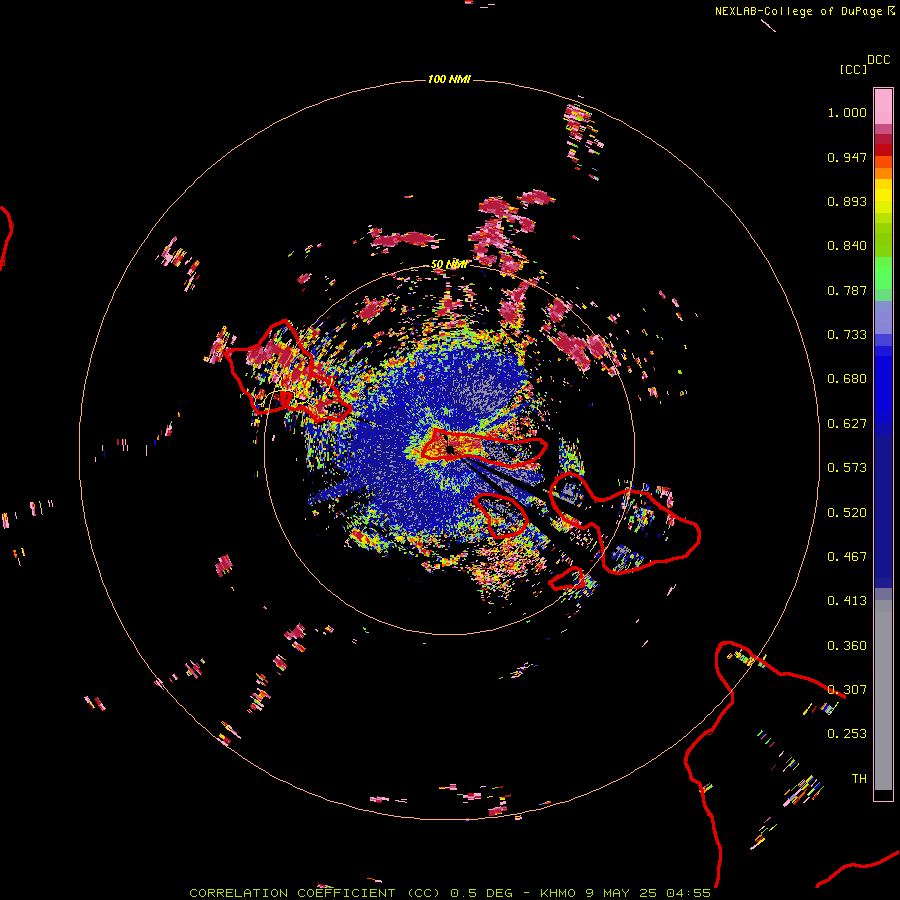The width and height of the screenshot is (900, 900).
Task: Click the 0.947 scale value
Action: coord(847,157)
